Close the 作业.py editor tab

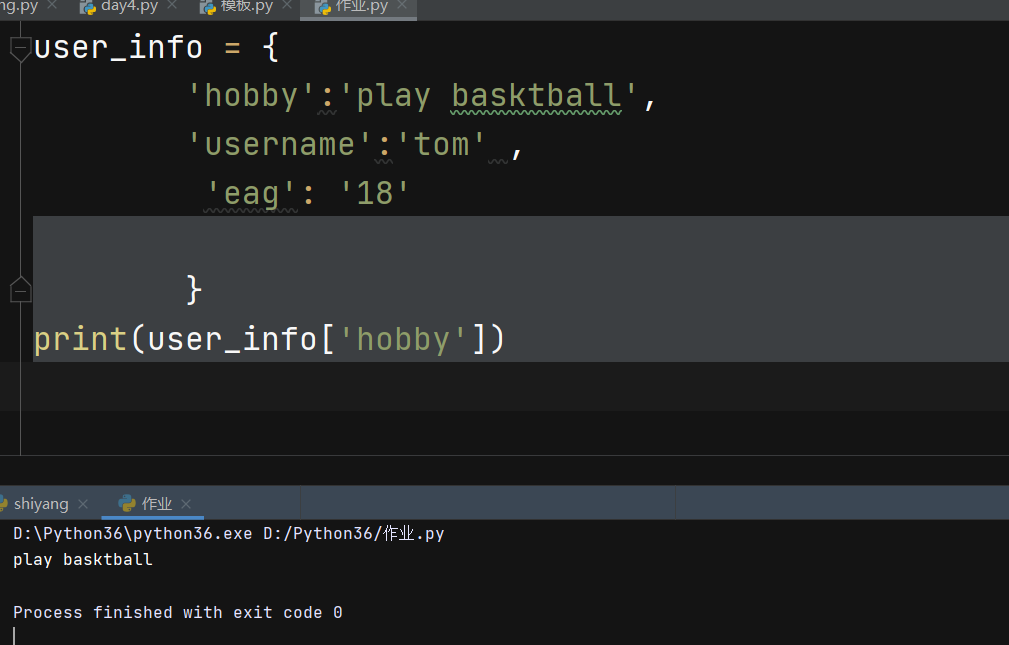tap(402, 6)
